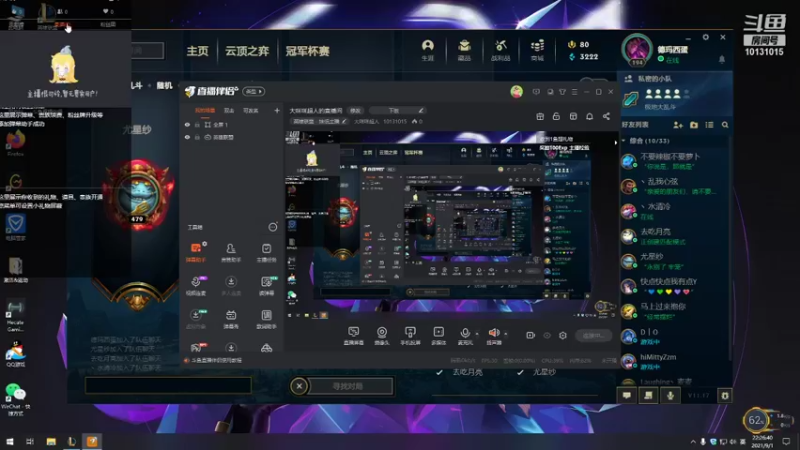
Task: Open Douyu stream settings gear beside start button
Action: click(563, 335)
